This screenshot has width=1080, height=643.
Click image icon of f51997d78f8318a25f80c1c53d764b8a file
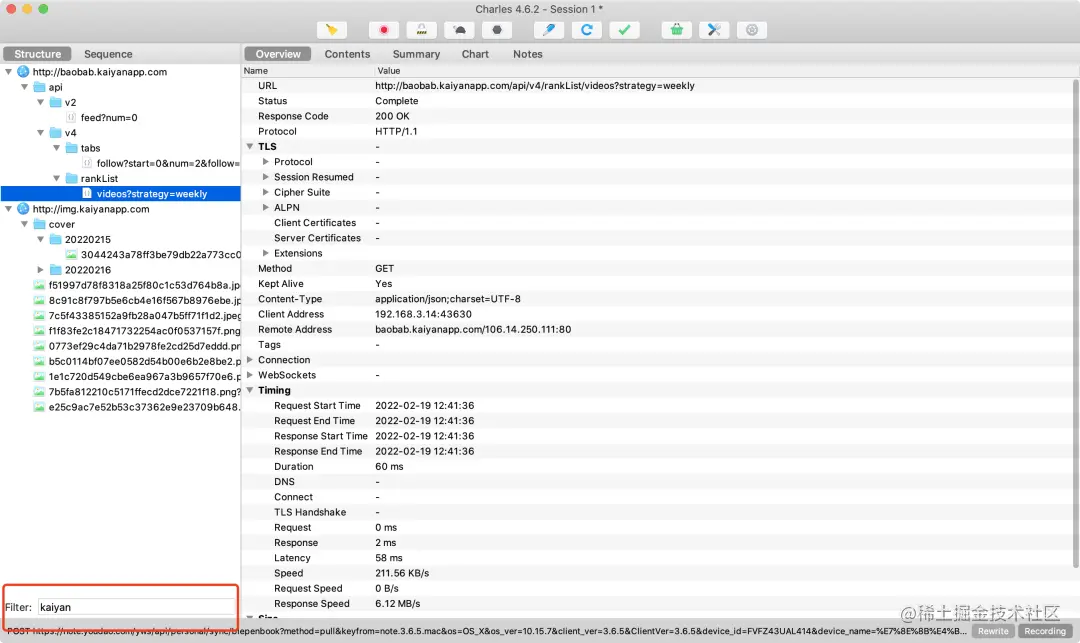pyautogui.click(x=39, y=285)
